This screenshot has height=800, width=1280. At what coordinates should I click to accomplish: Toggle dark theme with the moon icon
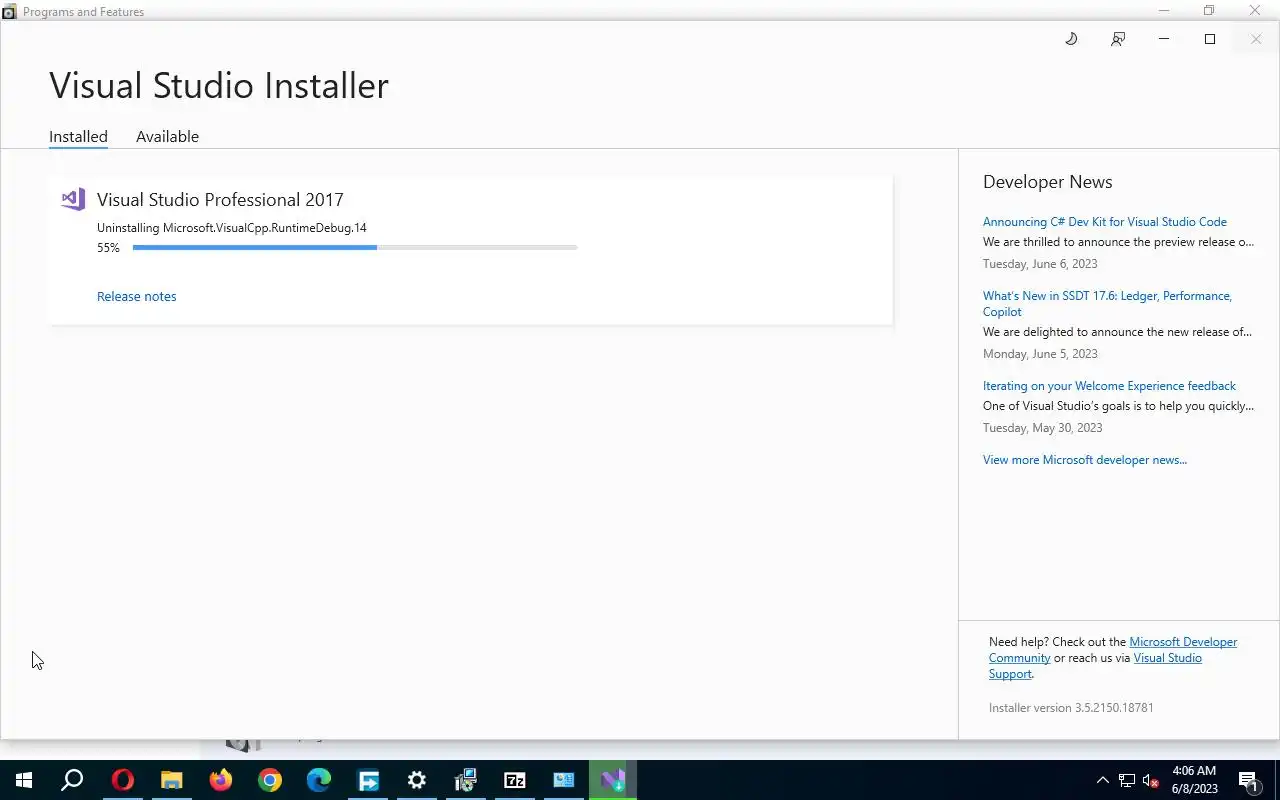coord(1071,39)
